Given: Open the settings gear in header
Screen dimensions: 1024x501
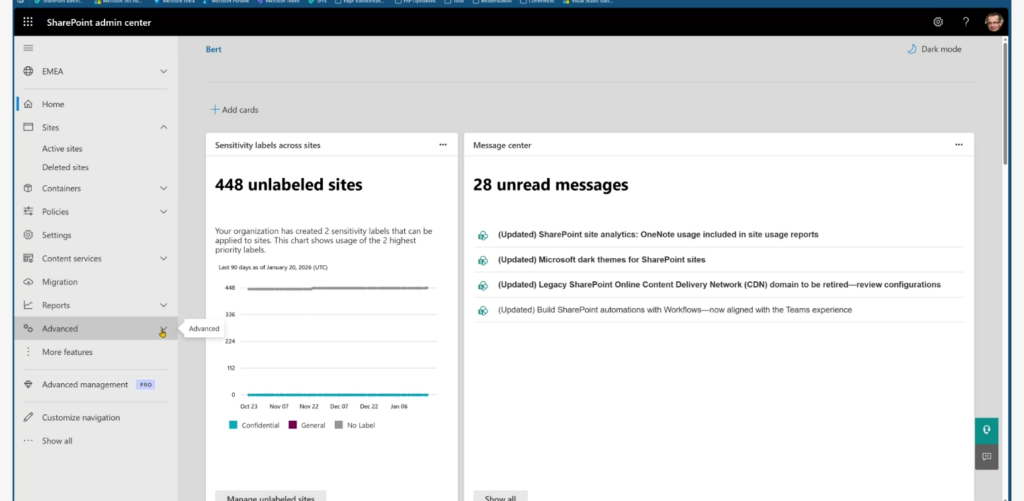Looking at the screenshot, I should 938,21.
